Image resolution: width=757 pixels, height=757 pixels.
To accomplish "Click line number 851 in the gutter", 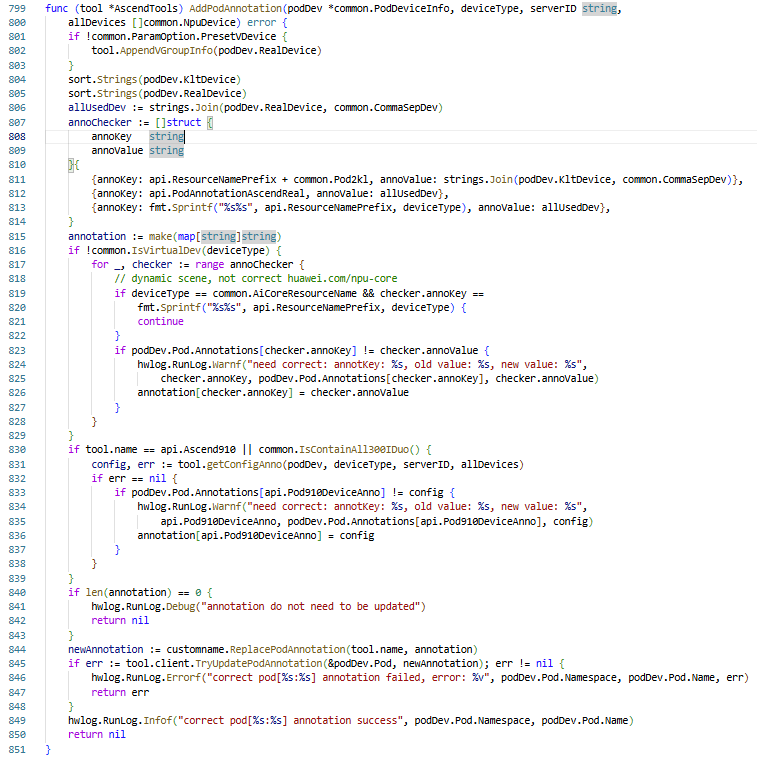I will point(17,749).
